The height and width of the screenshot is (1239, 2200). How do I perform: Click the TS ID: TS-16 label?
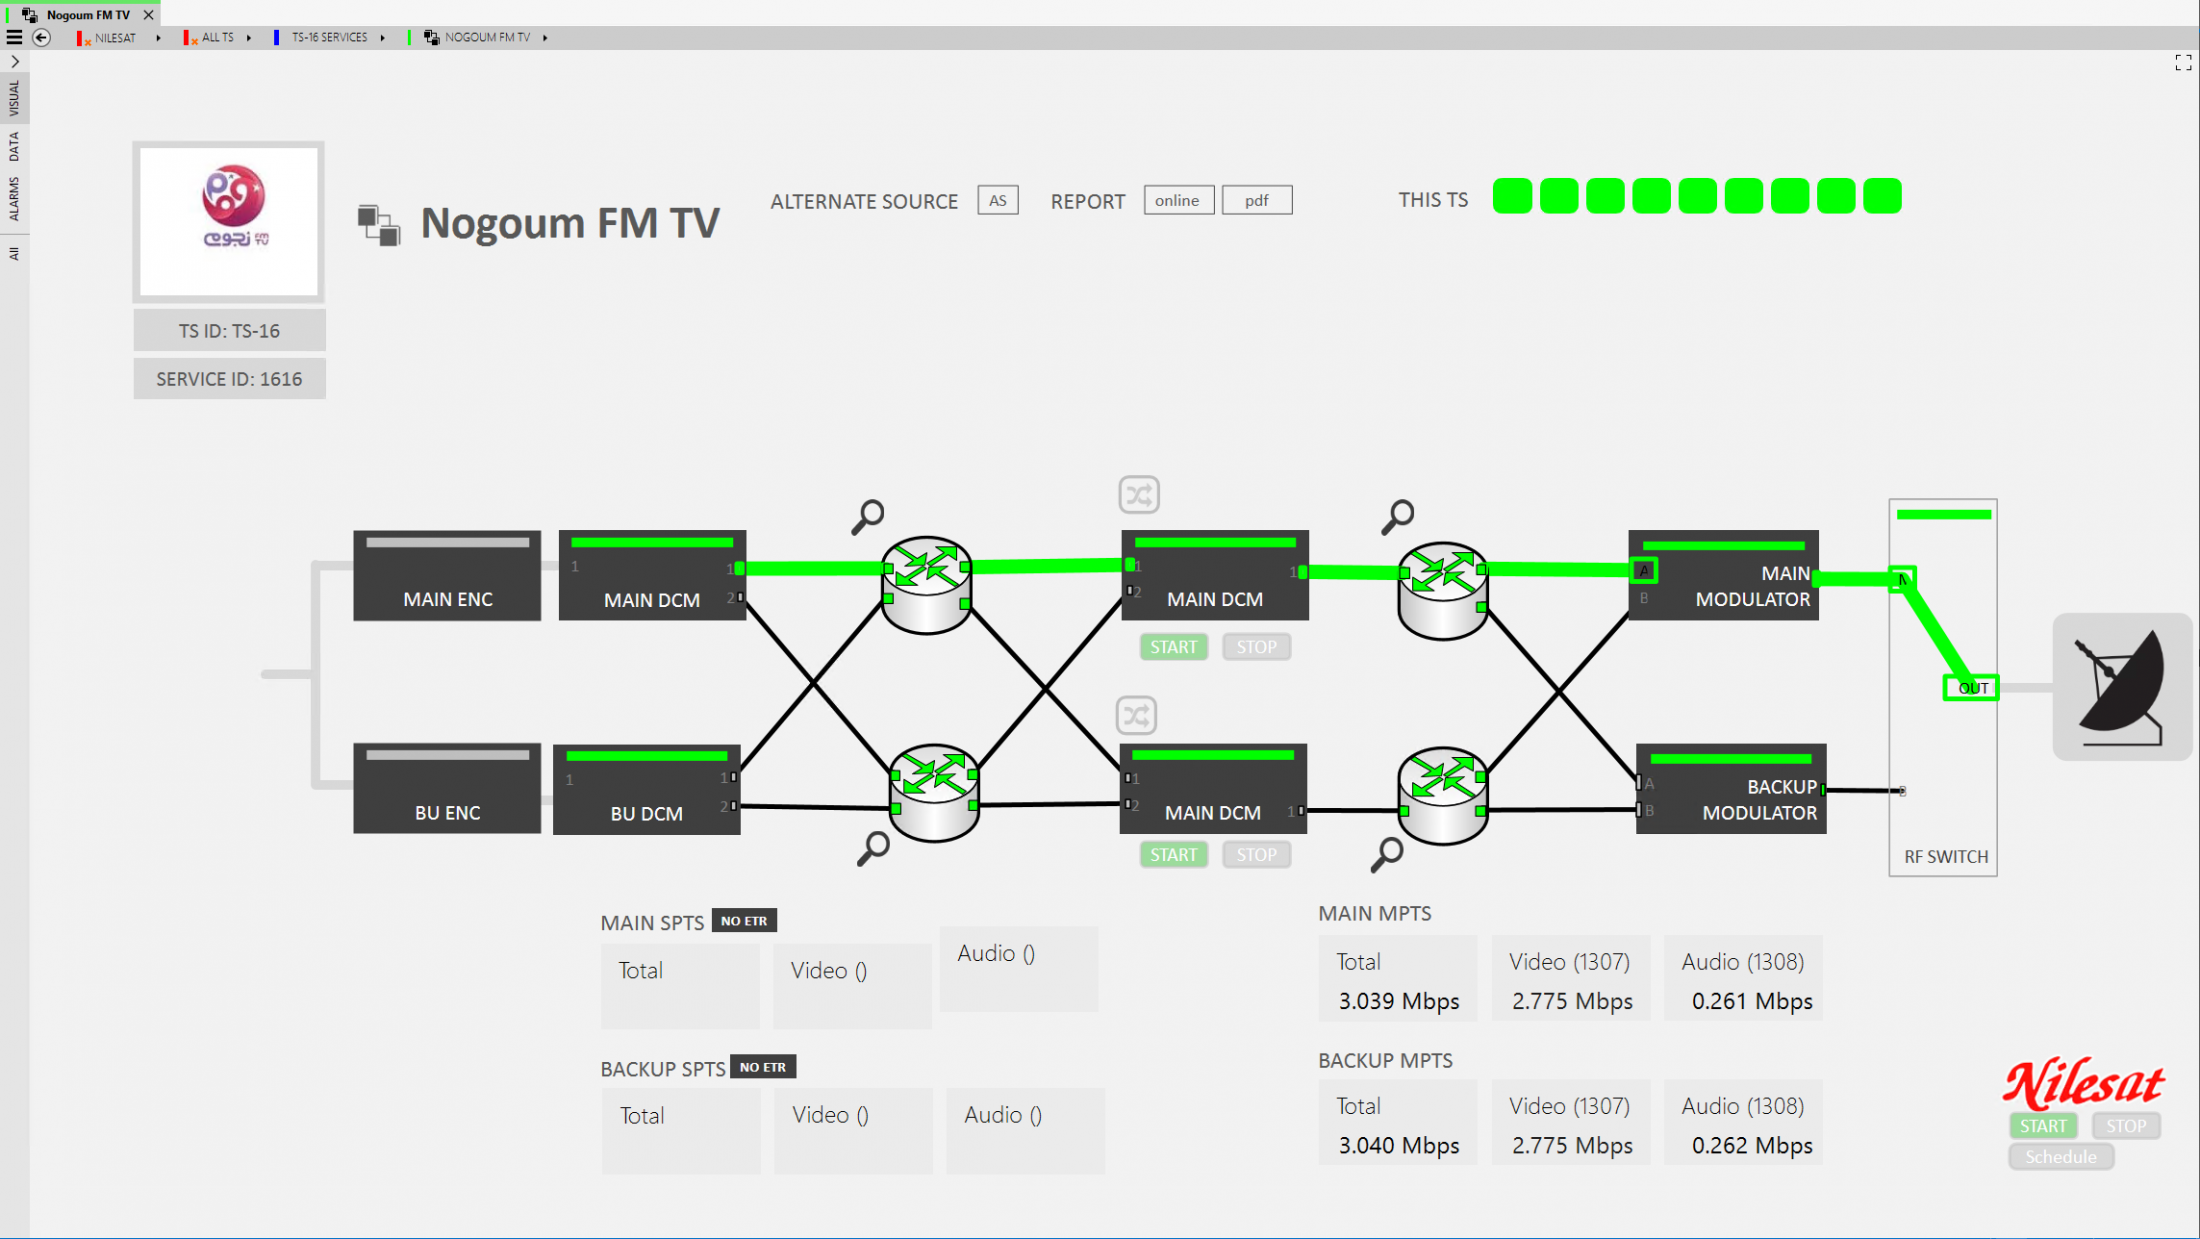tap(229, 331)
